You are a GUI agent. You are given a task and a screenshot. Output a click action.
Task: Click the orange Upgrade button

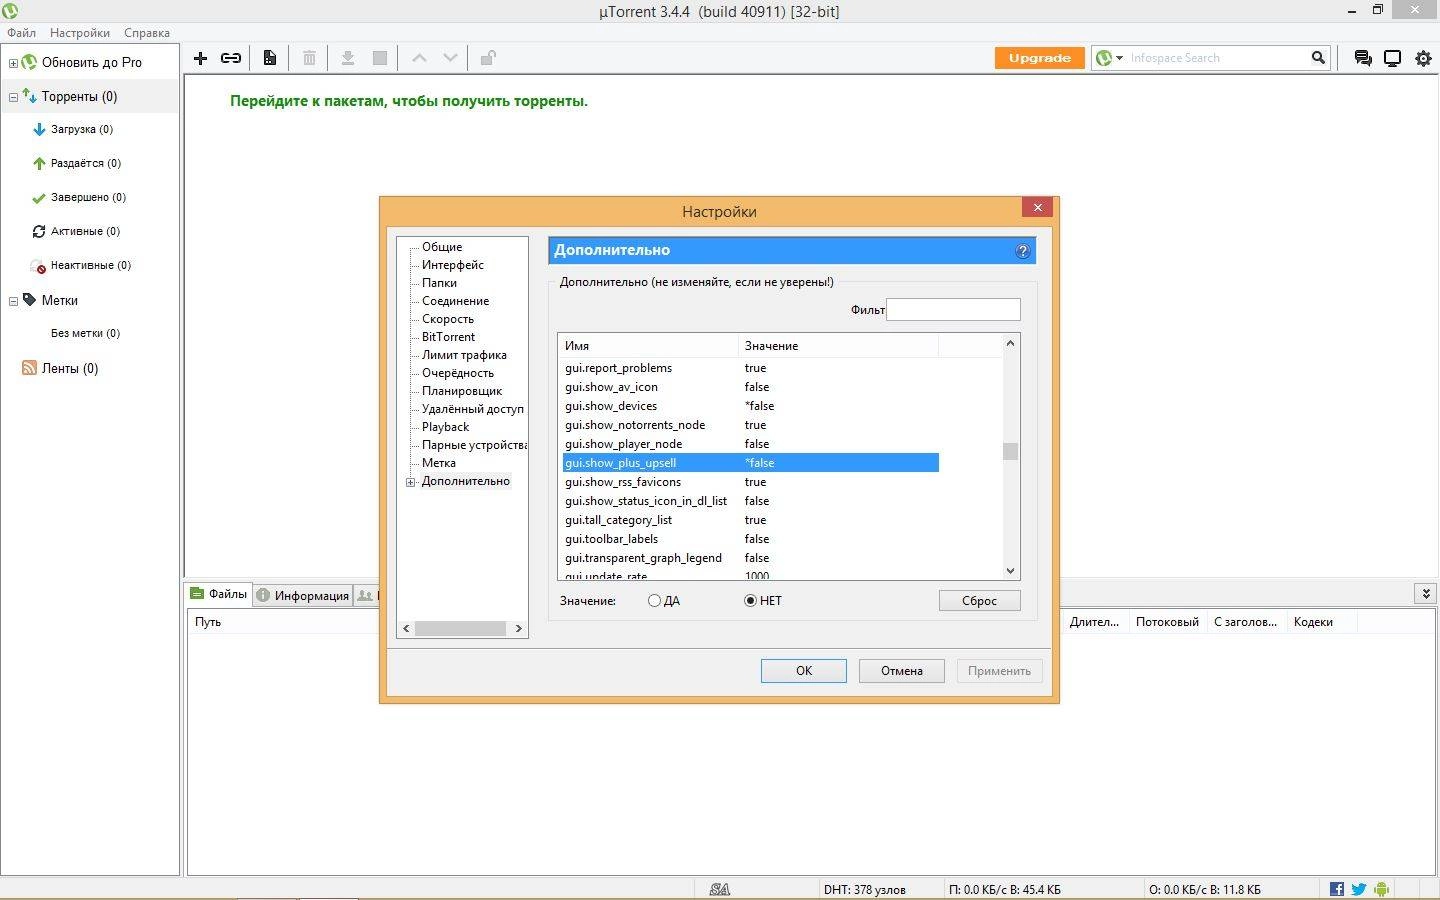(x=1039, y=57)
